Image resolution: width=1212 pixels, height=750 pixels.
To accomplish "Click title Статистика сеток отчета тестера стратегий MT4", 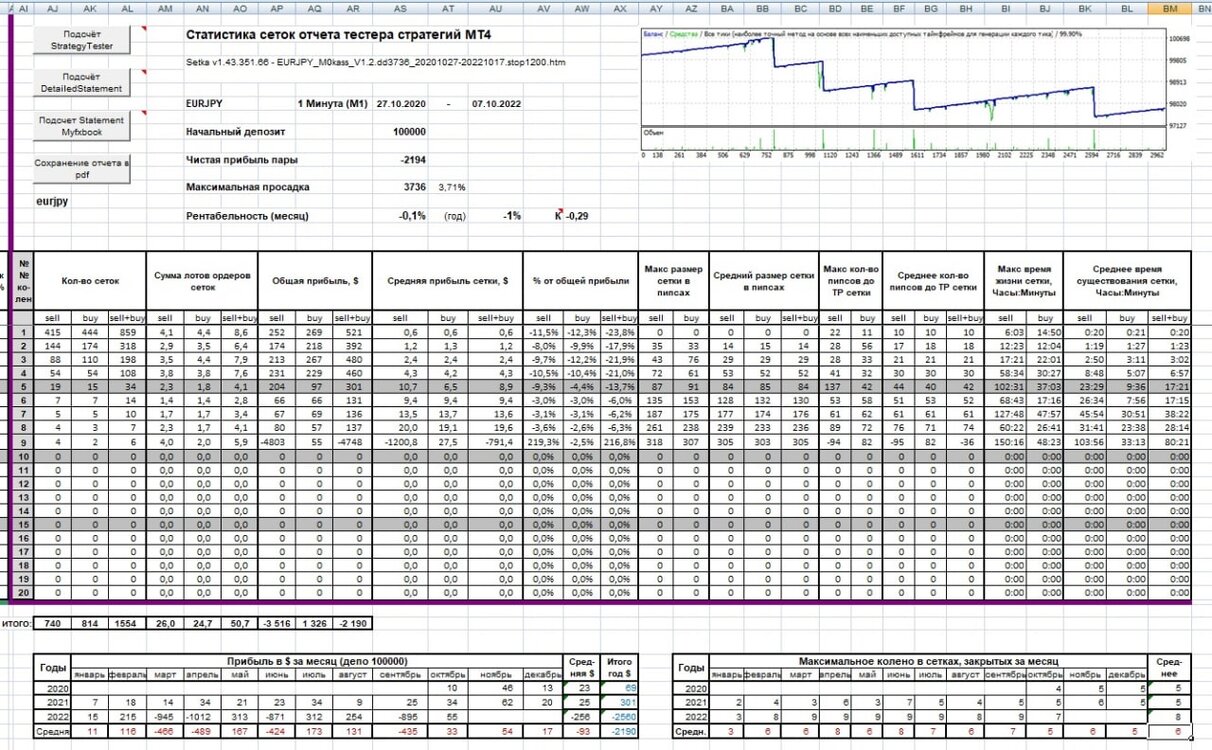I will click(x=340, y=35).
